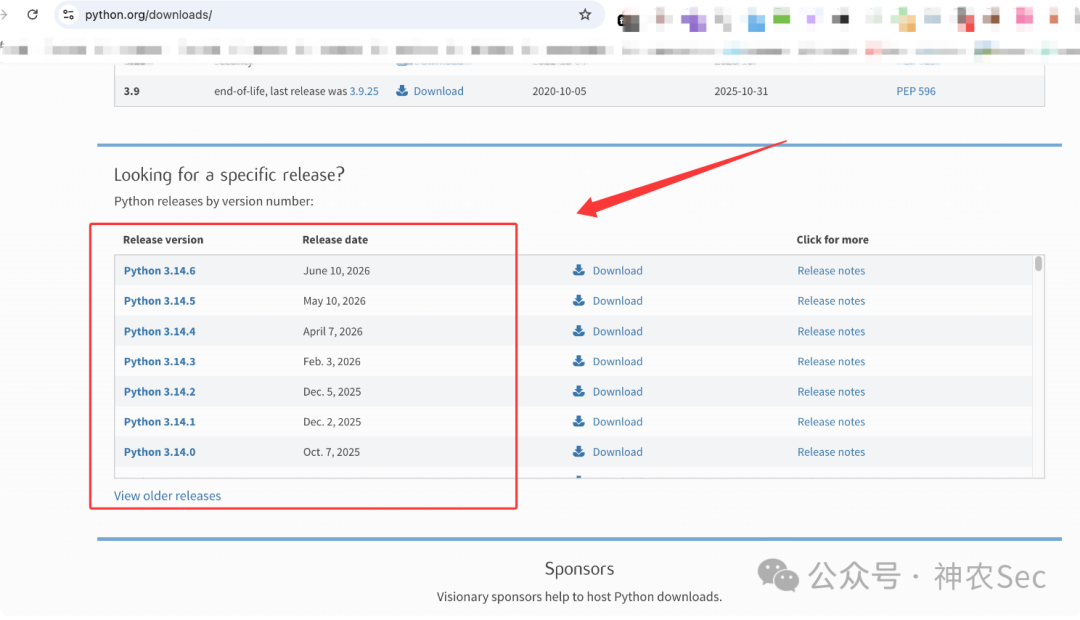Select the 'Dec. 5, 2025' date text
The height and width of the screenshot is (620, 1080).
pyautogui.click(x=332, y=392)
